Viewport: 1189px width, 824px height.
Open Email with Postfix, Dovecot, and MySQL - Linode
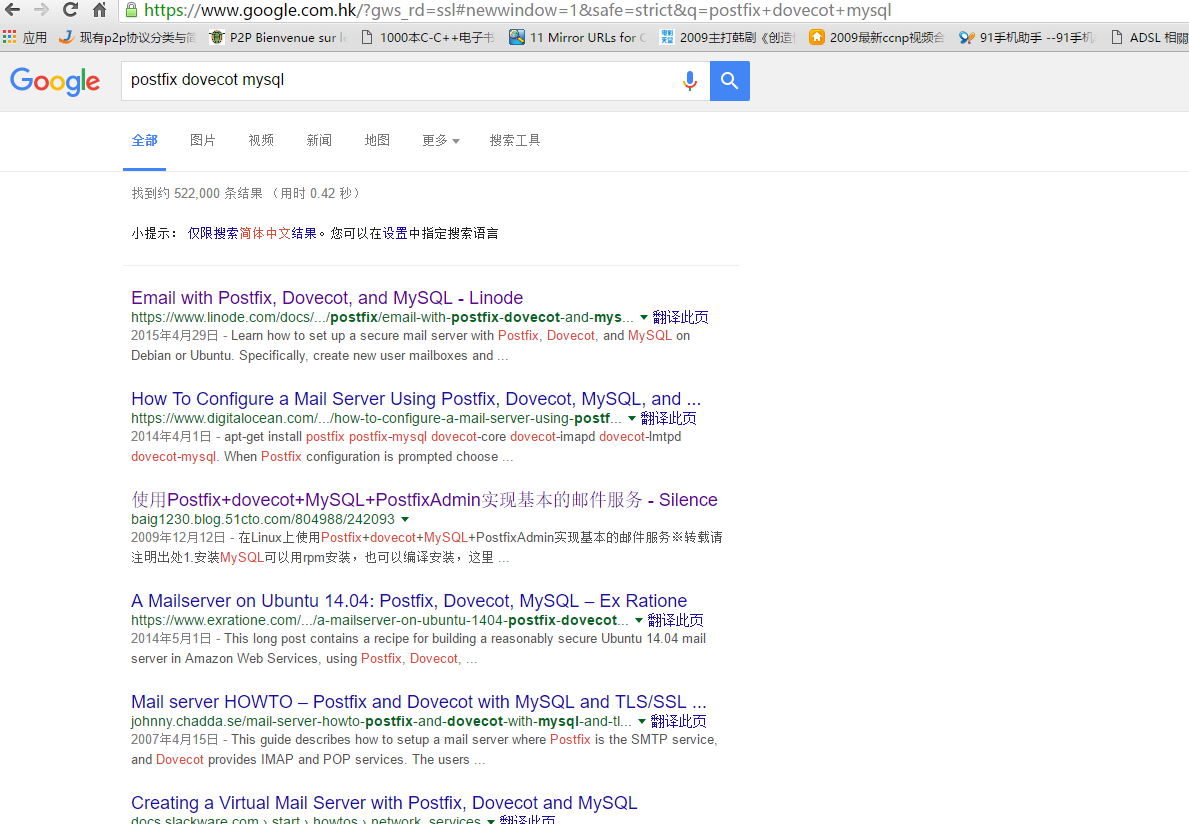[x=327, y=298]
